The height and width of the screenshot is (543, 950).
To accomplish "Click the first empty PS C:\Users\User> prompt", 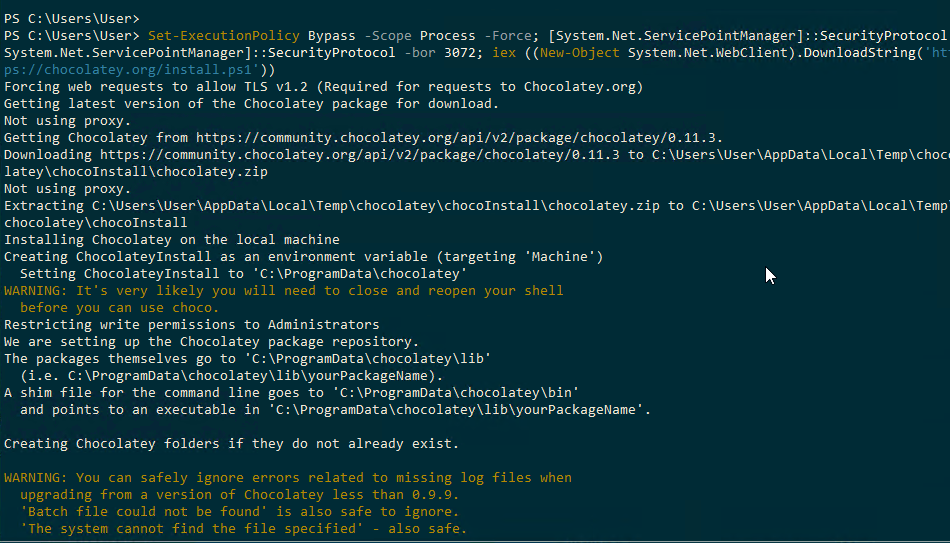I will 71,19.
